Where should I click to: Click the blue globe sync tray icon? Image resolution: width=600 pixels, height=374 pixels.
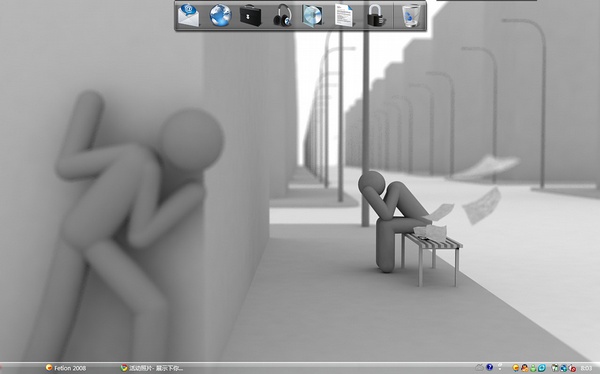(564, 368)
